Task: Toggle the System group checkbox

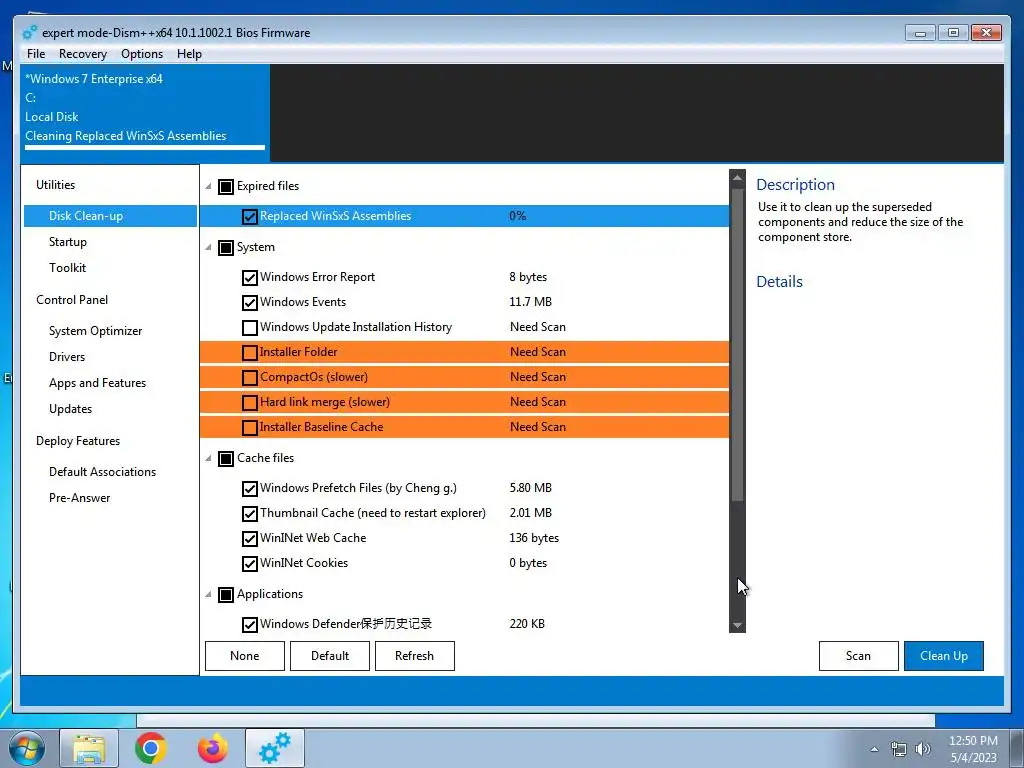Action: 226,248
